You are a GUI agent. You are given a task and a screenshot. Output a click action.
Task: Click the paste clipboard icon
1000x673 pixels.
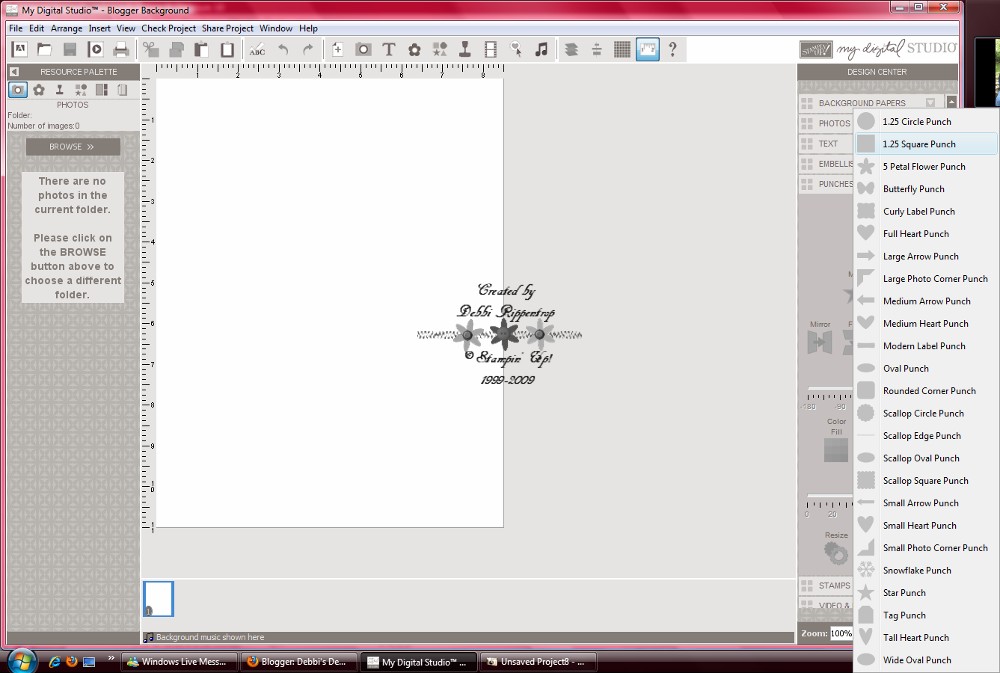(202, 49)
